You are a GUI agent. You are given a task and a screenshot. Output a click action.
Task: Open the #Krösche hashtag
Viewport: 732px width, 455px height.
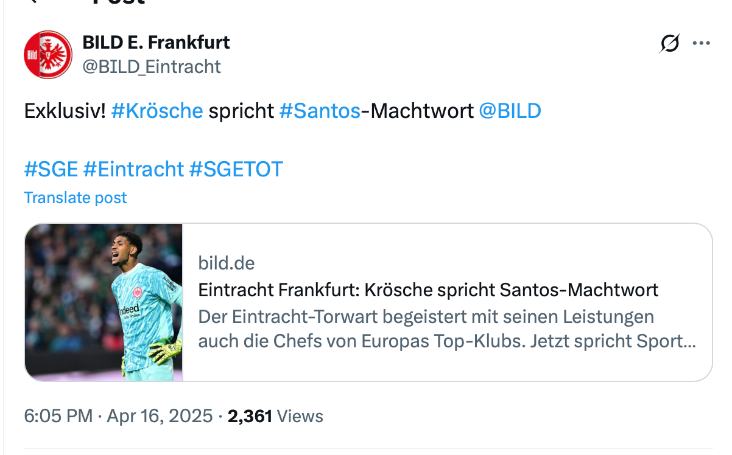point(157,111)
